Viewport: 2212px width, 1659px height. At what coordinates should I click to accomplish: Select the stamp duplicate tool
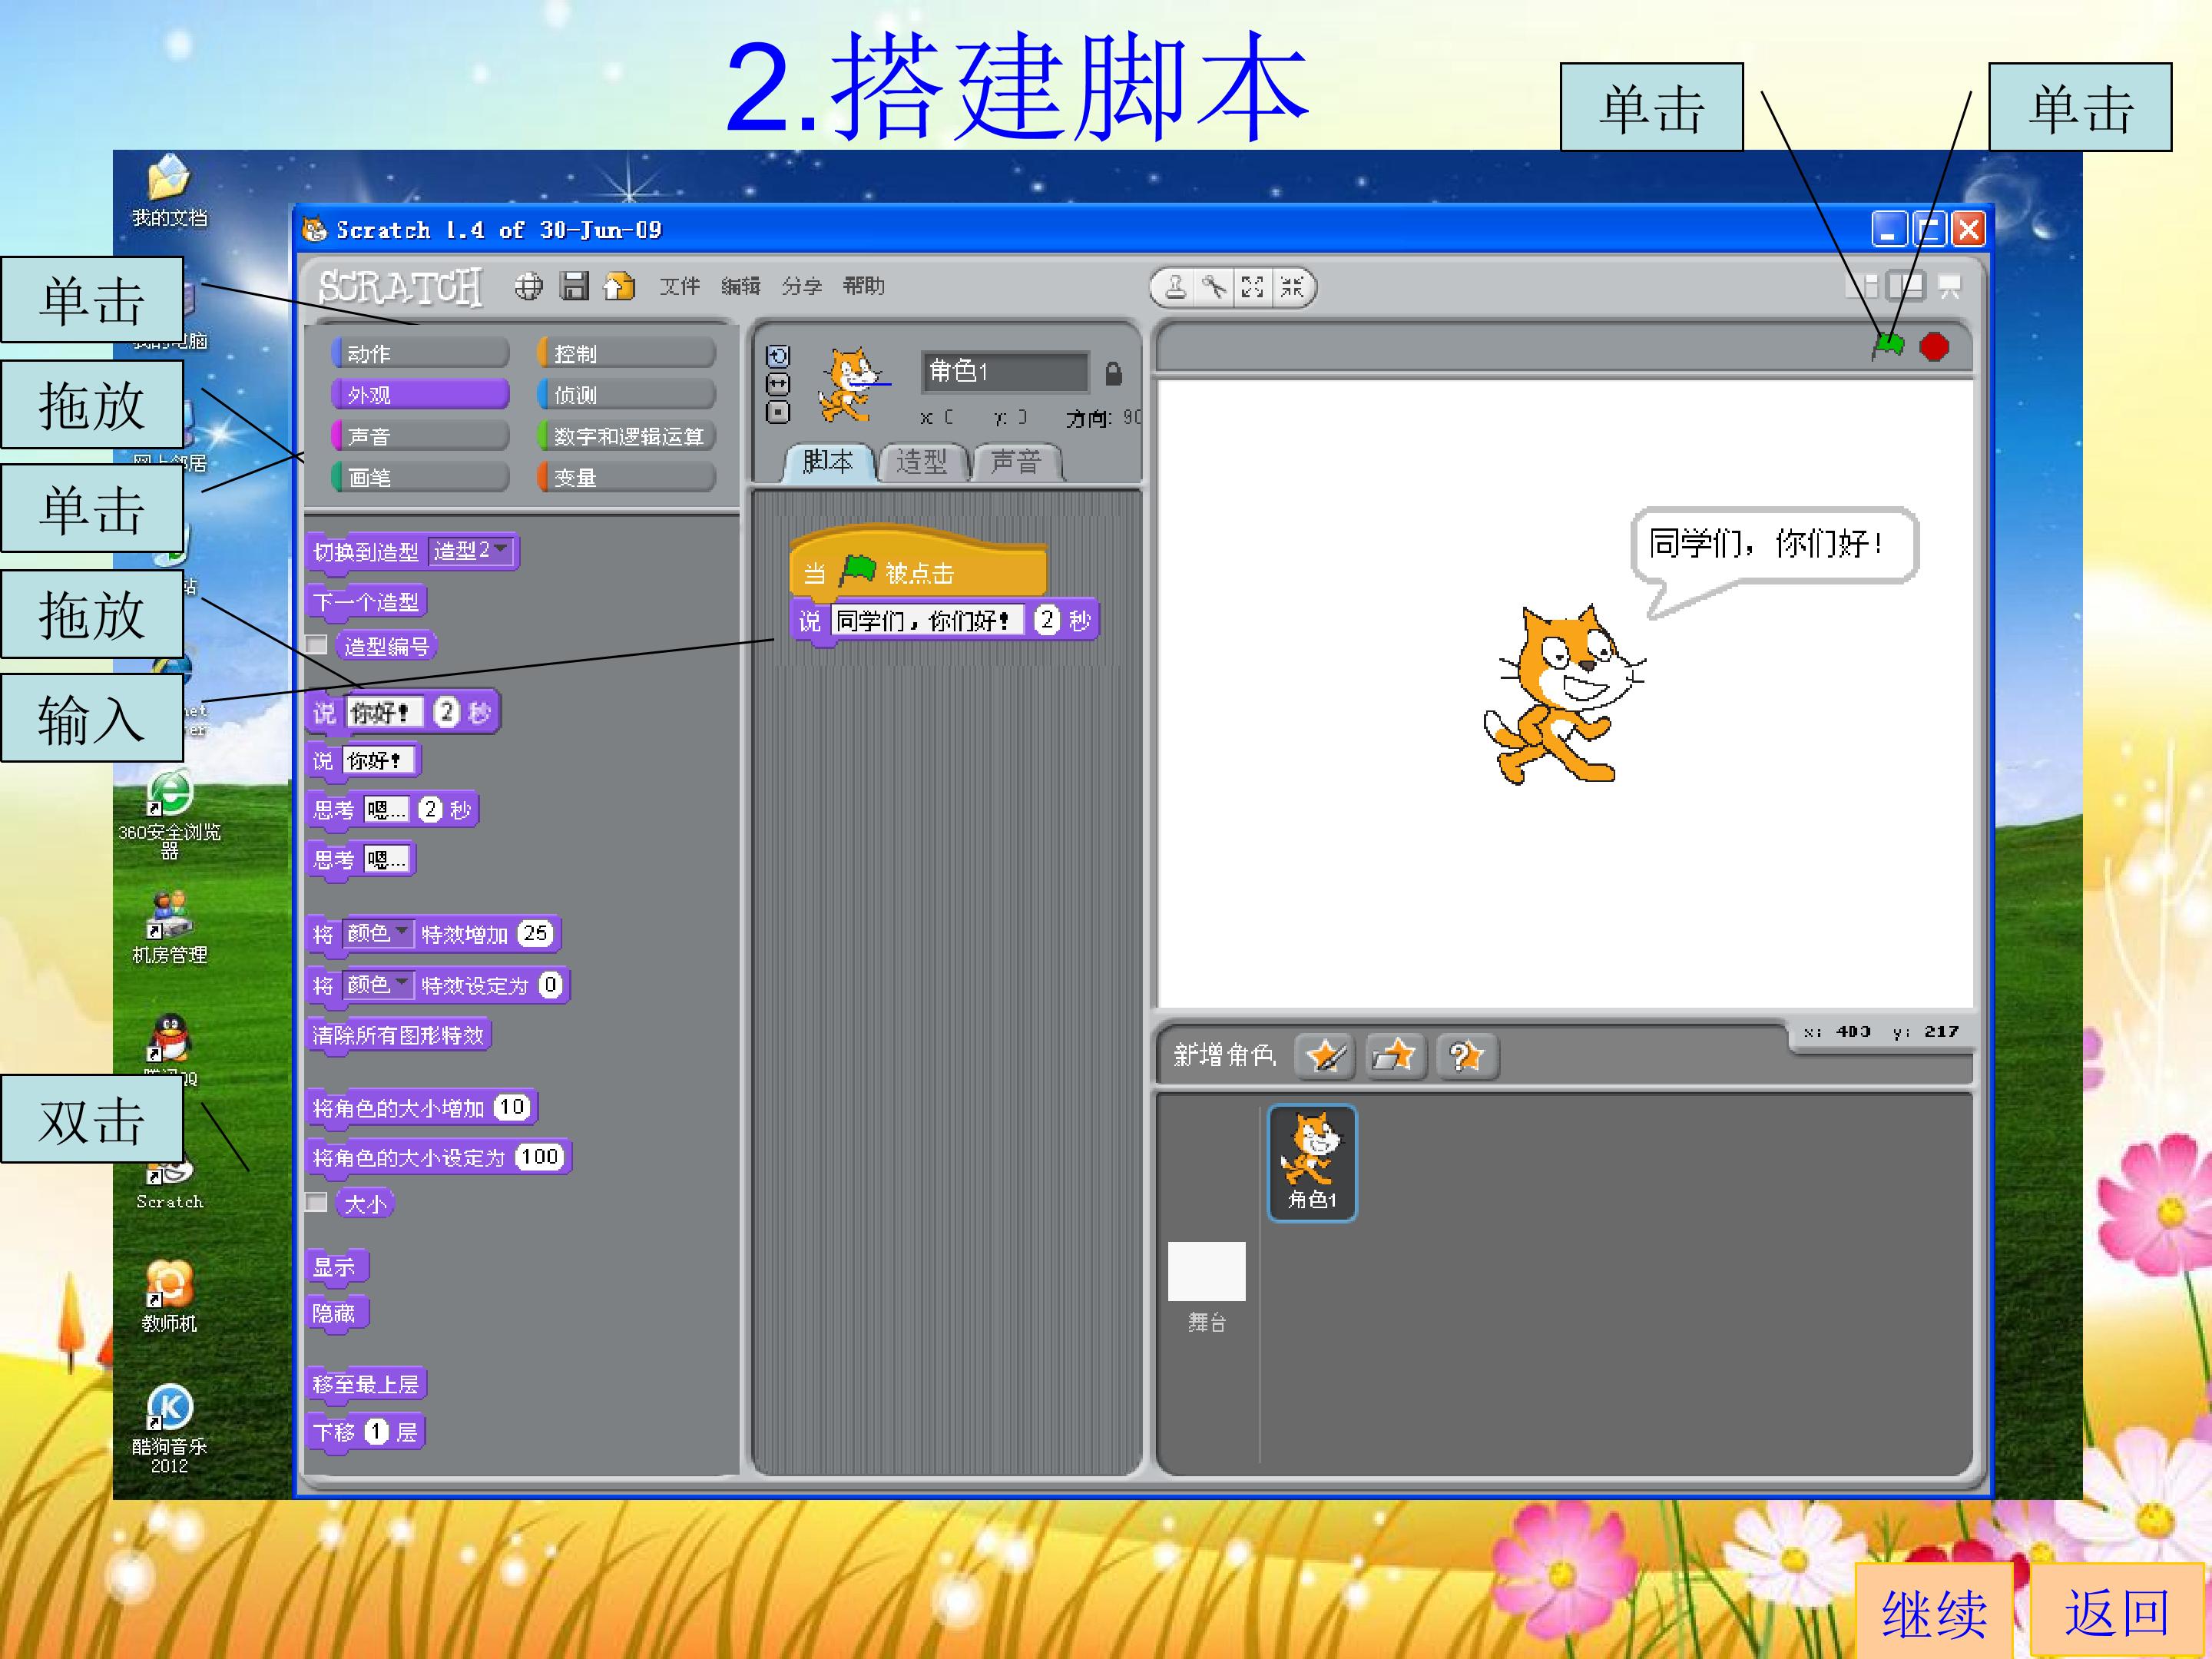click(x=1176, y=287)
